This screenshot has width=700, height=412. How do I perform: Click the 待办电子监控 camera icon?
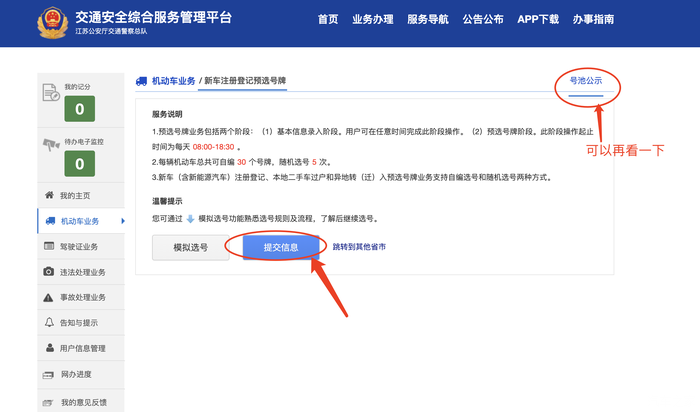(51, 146)
